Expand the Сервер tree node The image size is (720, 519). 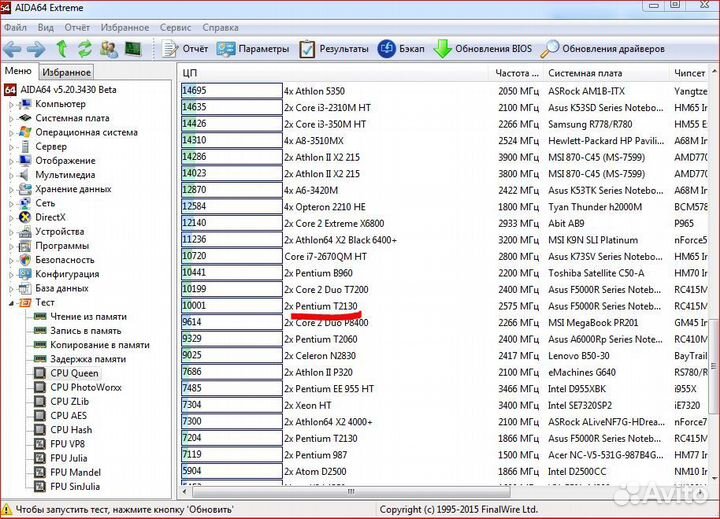click(11, 147)
